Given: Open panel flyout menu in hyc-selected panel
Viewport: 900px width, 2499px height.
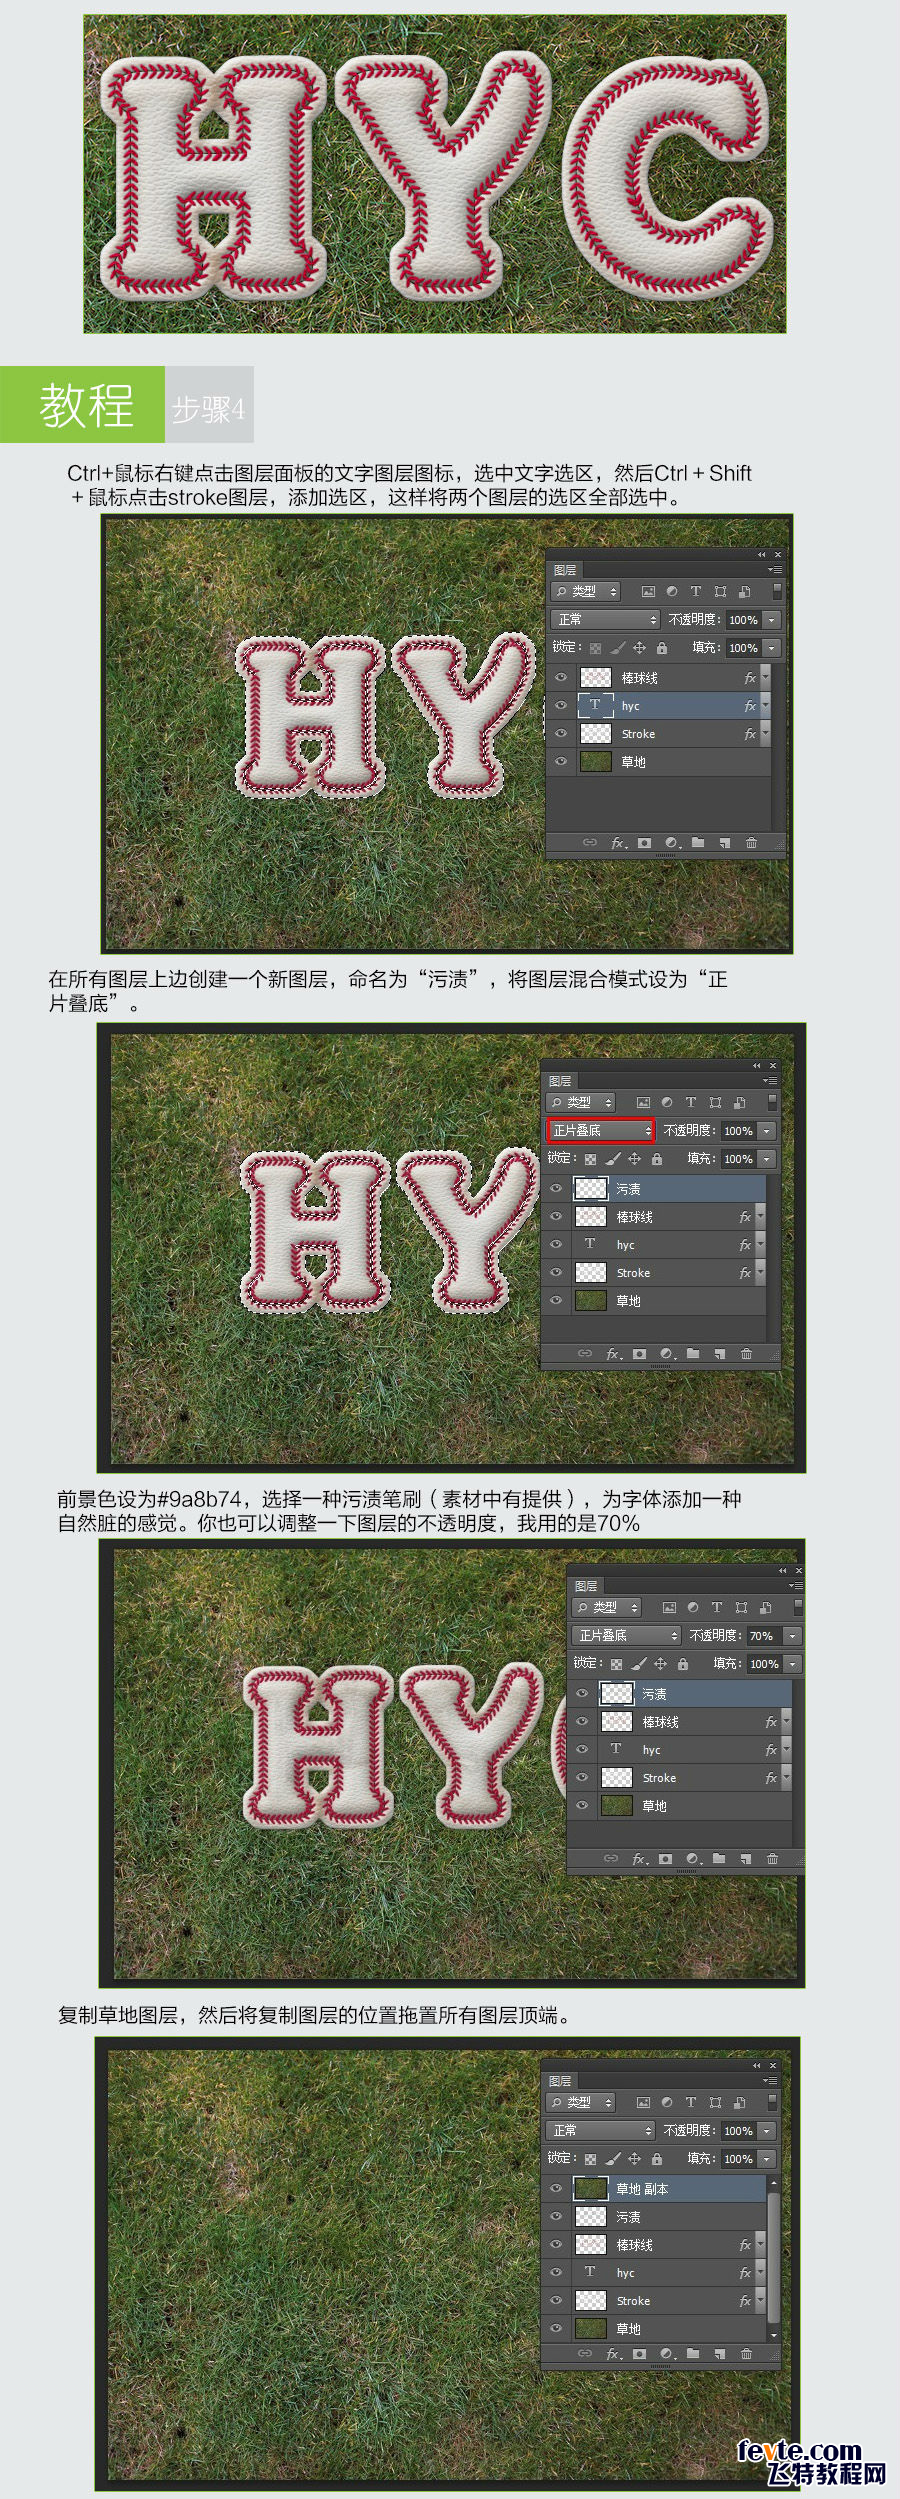Looking at the screenshot, I should pos(775,570).
